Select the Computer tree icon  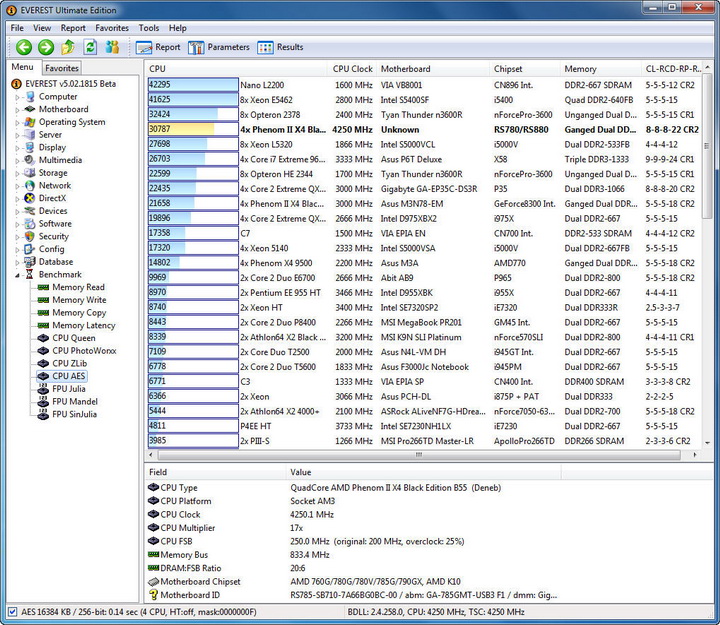(x=30, y=96)
